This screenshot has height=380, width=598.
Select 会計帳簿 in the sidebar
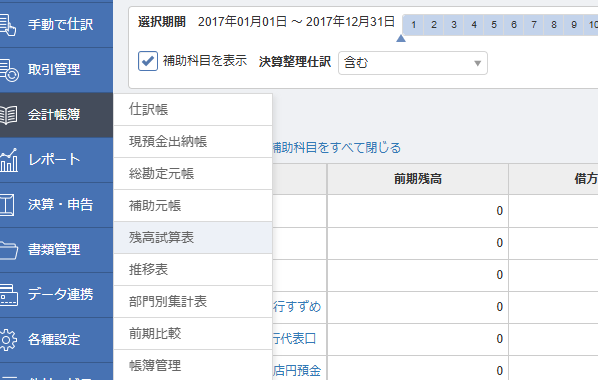pos(56,115)
